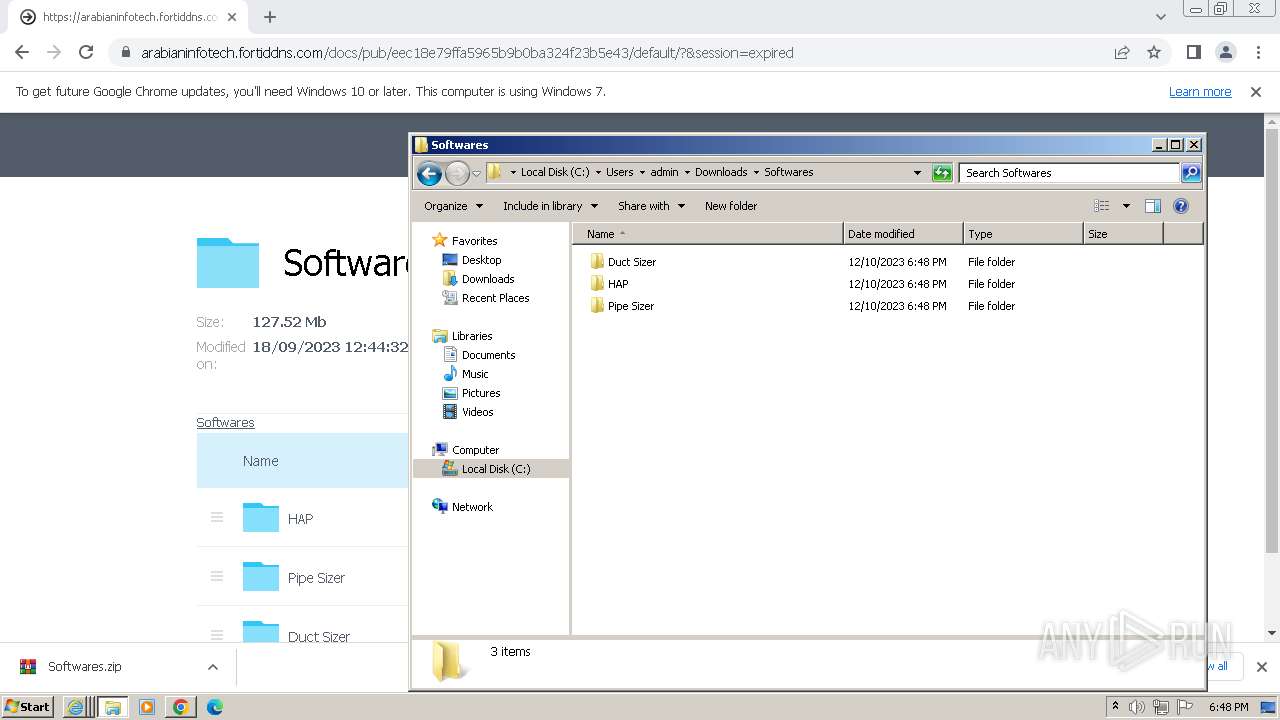Sort by the Type column
The height and width of the screenshot is (720, 1280).
click(1023, 234)
